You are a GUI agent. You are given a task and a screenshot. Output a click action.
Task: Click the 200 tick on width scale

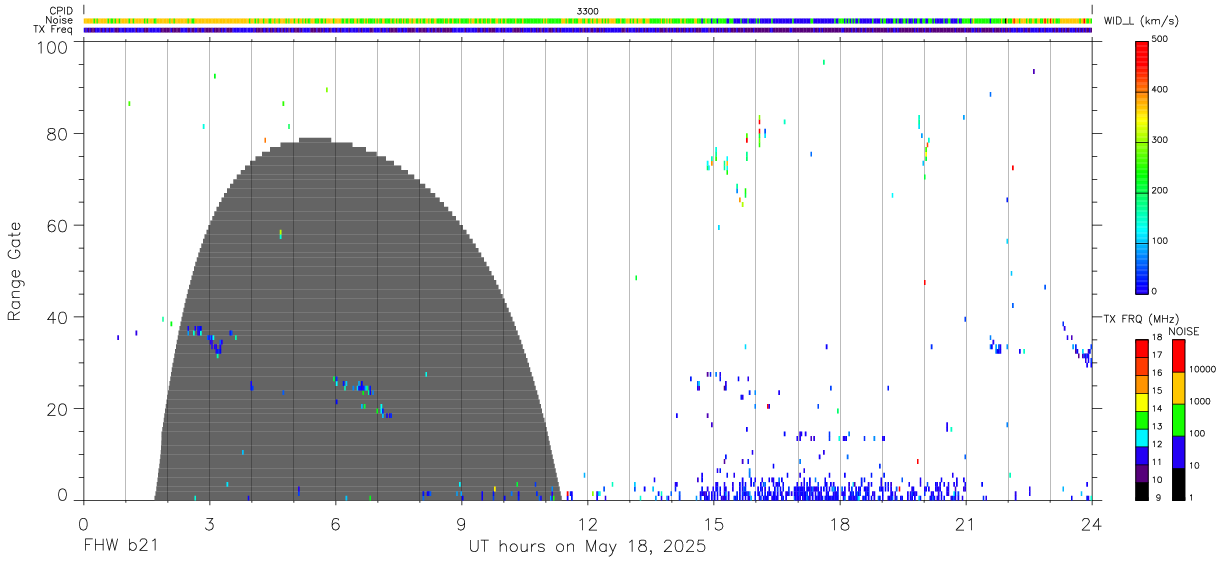point(1161,190)
